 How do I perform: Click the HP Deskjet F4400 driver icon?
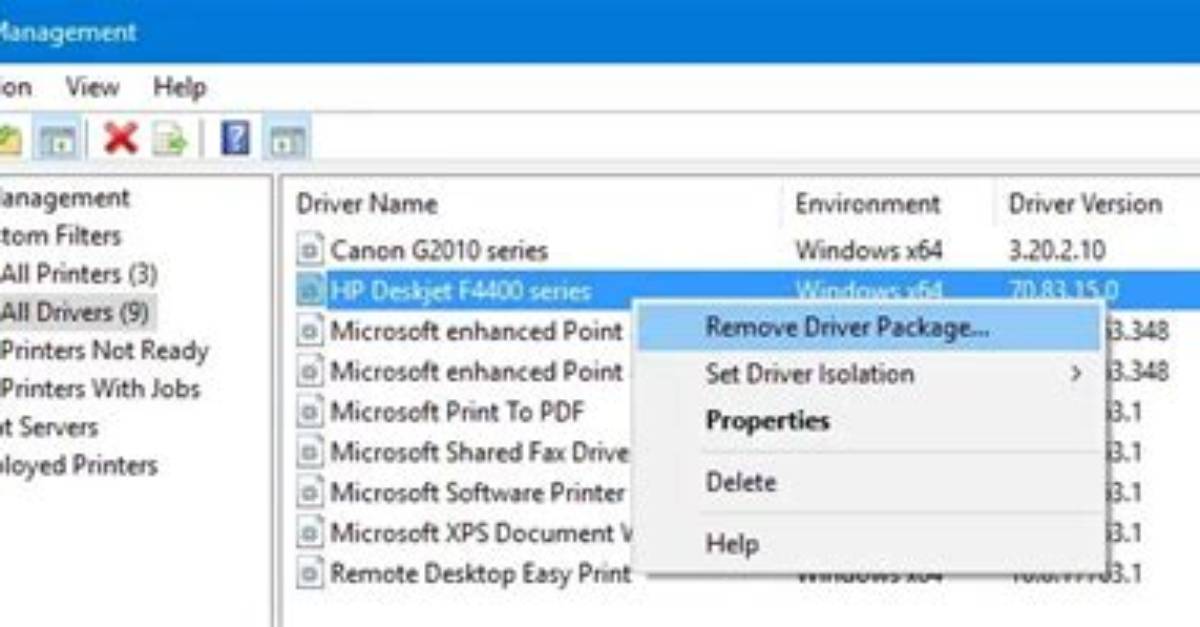click(311, 291)
